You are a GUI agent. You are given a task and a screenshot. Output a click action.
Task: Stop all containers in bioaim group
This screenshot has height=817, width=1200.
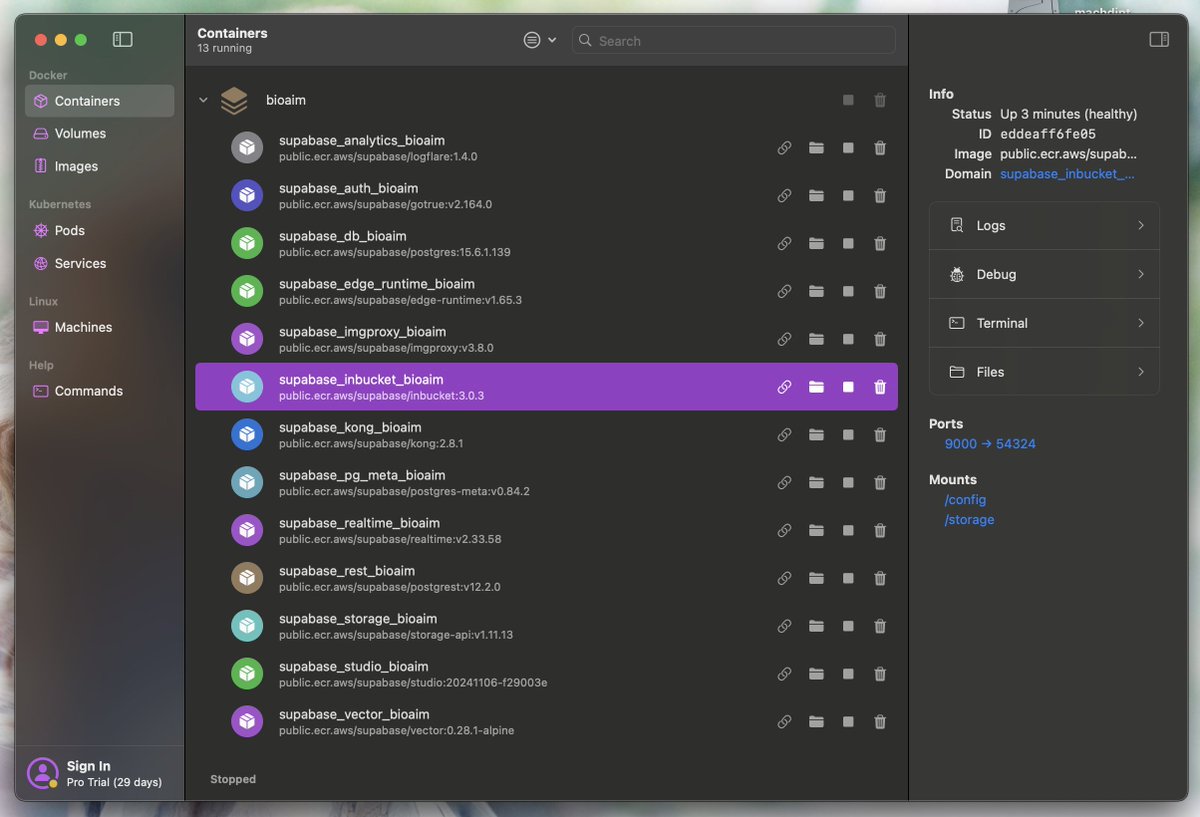(848, 100)
